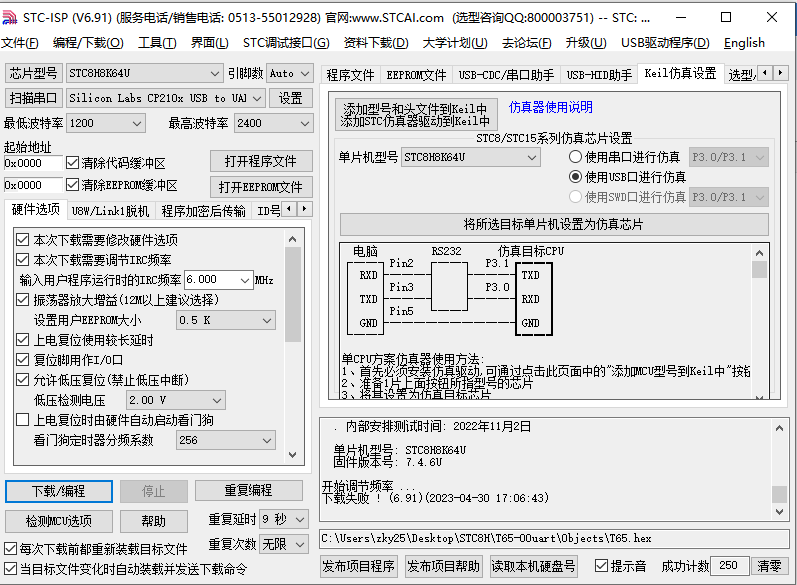
Task: Open IRC frequency 6.000 dropdown
Action: click(x=219, y=280)
